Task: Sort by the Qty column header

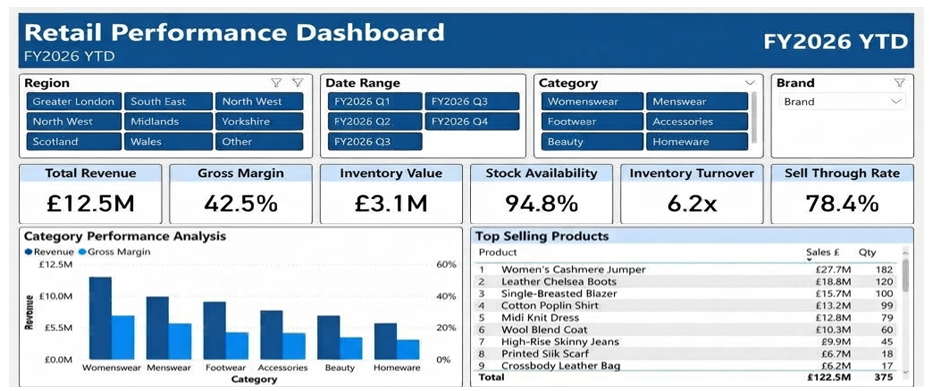Action: tap(867, 252)
